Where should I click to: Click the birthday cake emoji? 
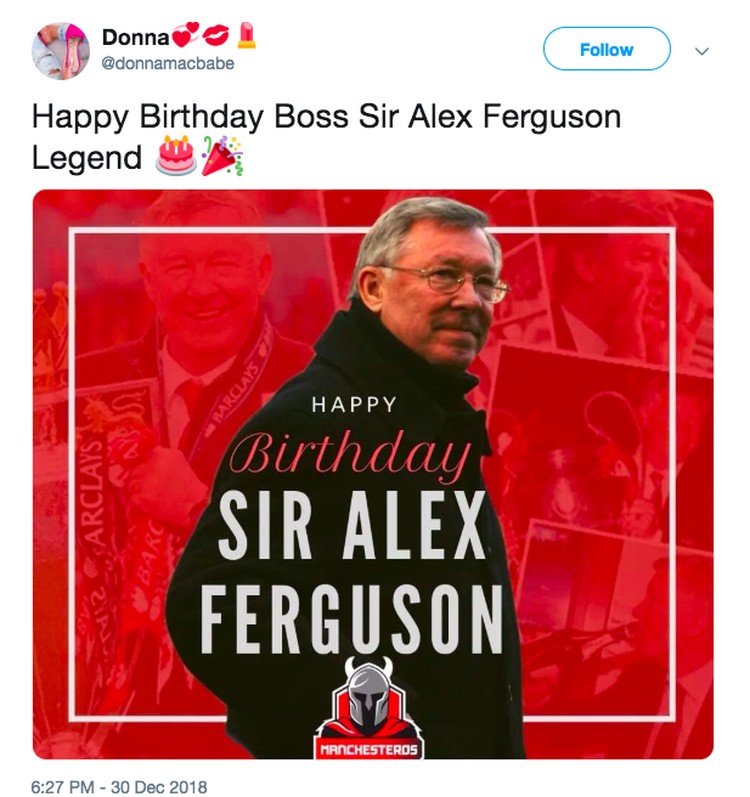click(176, 156)
